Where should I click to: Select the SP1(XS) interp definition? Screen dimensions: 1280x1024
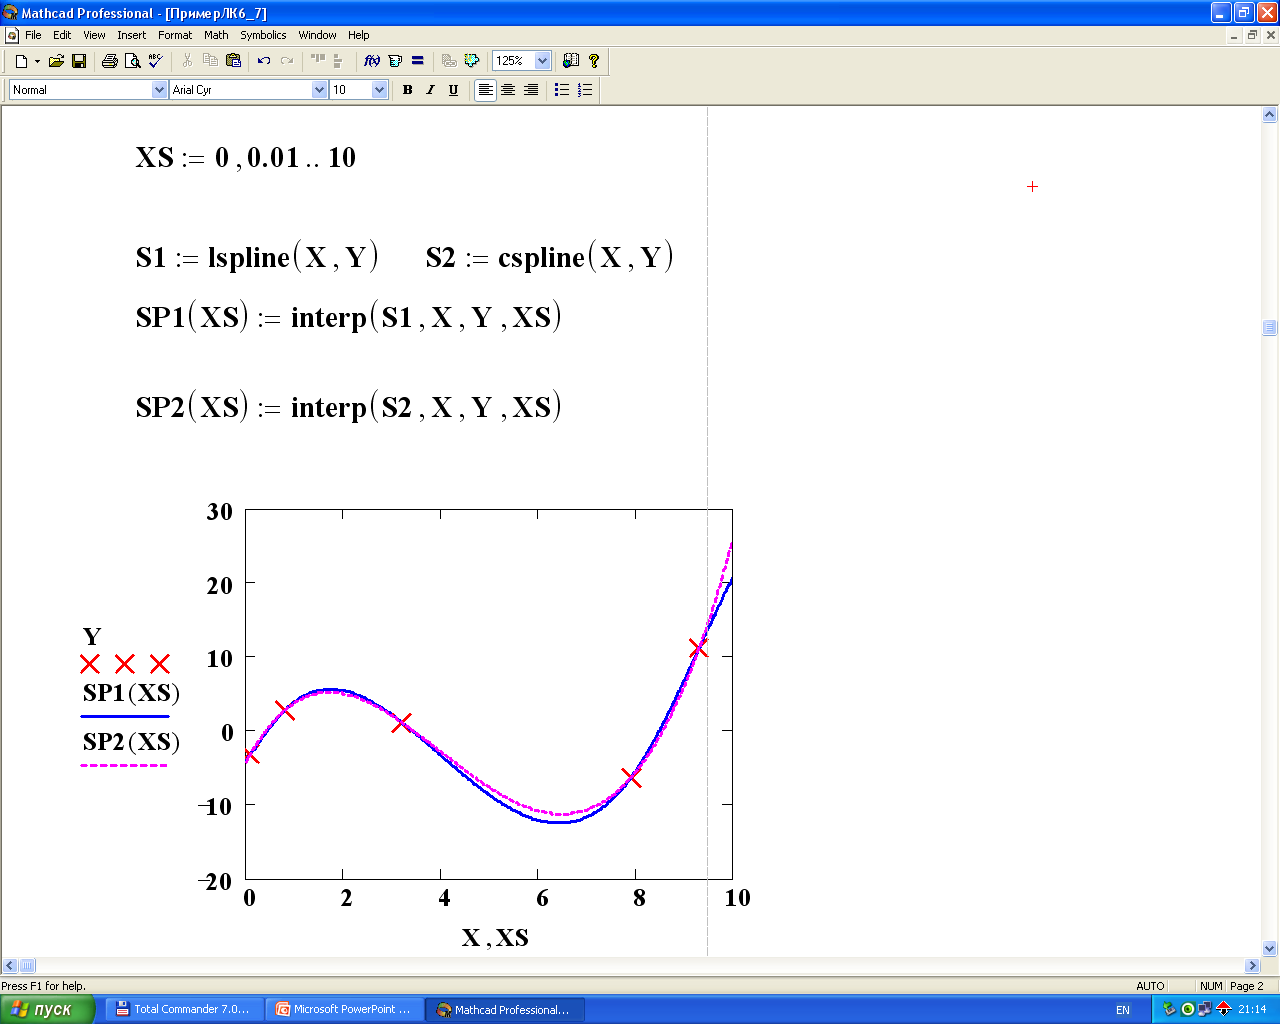pyautogui.click(x=348, y=317)
